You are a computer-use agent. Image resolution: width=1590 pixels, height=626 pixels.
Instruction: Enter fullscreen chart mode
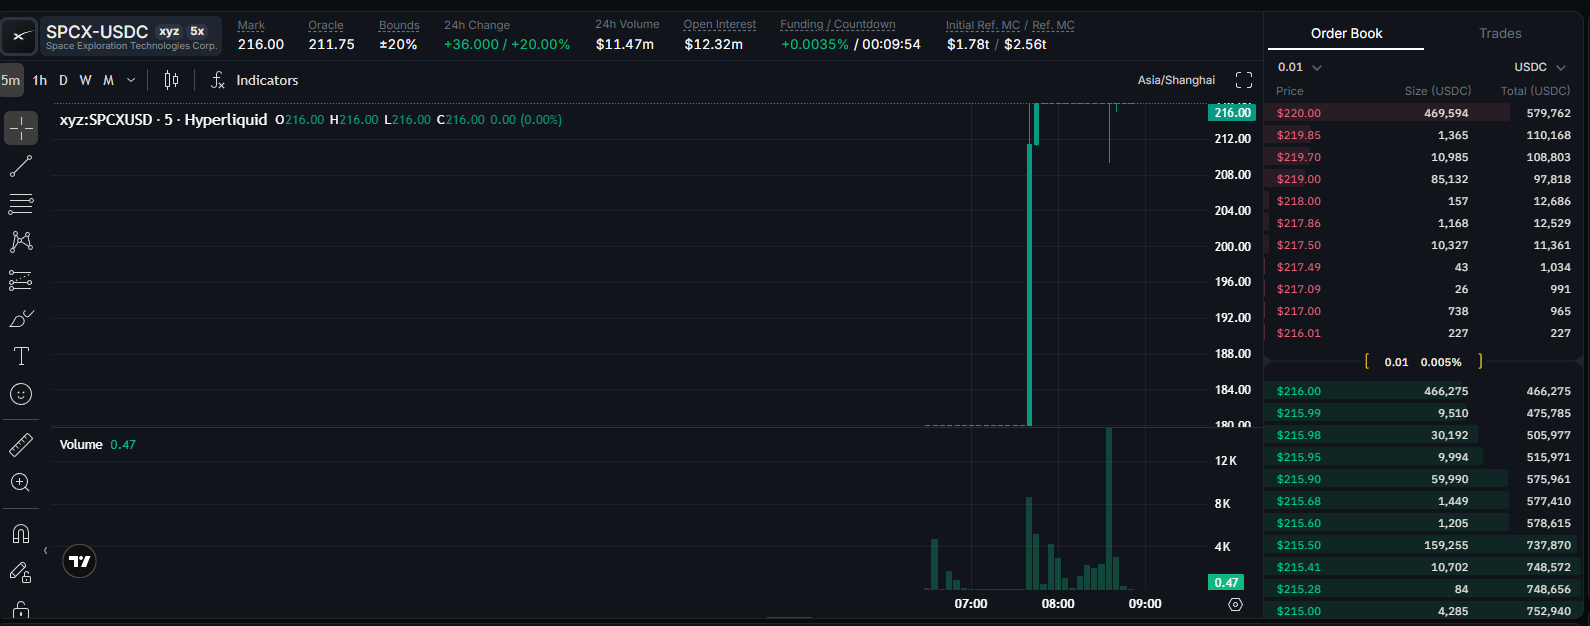click(1244, 80)
